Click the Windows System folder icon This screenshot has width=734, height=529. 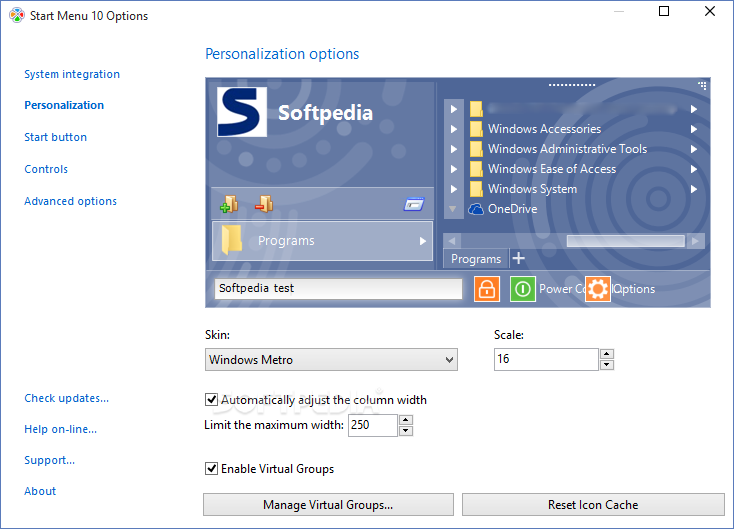coord(476,189)
